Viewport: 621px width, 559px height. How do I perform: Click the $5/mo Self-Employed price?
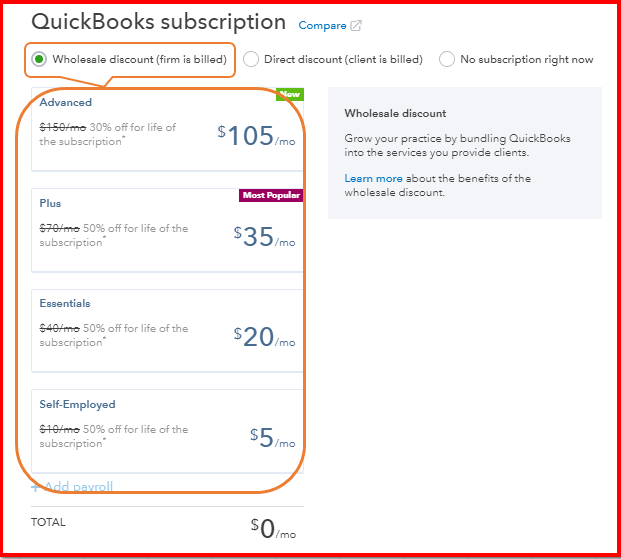[272, 438]
